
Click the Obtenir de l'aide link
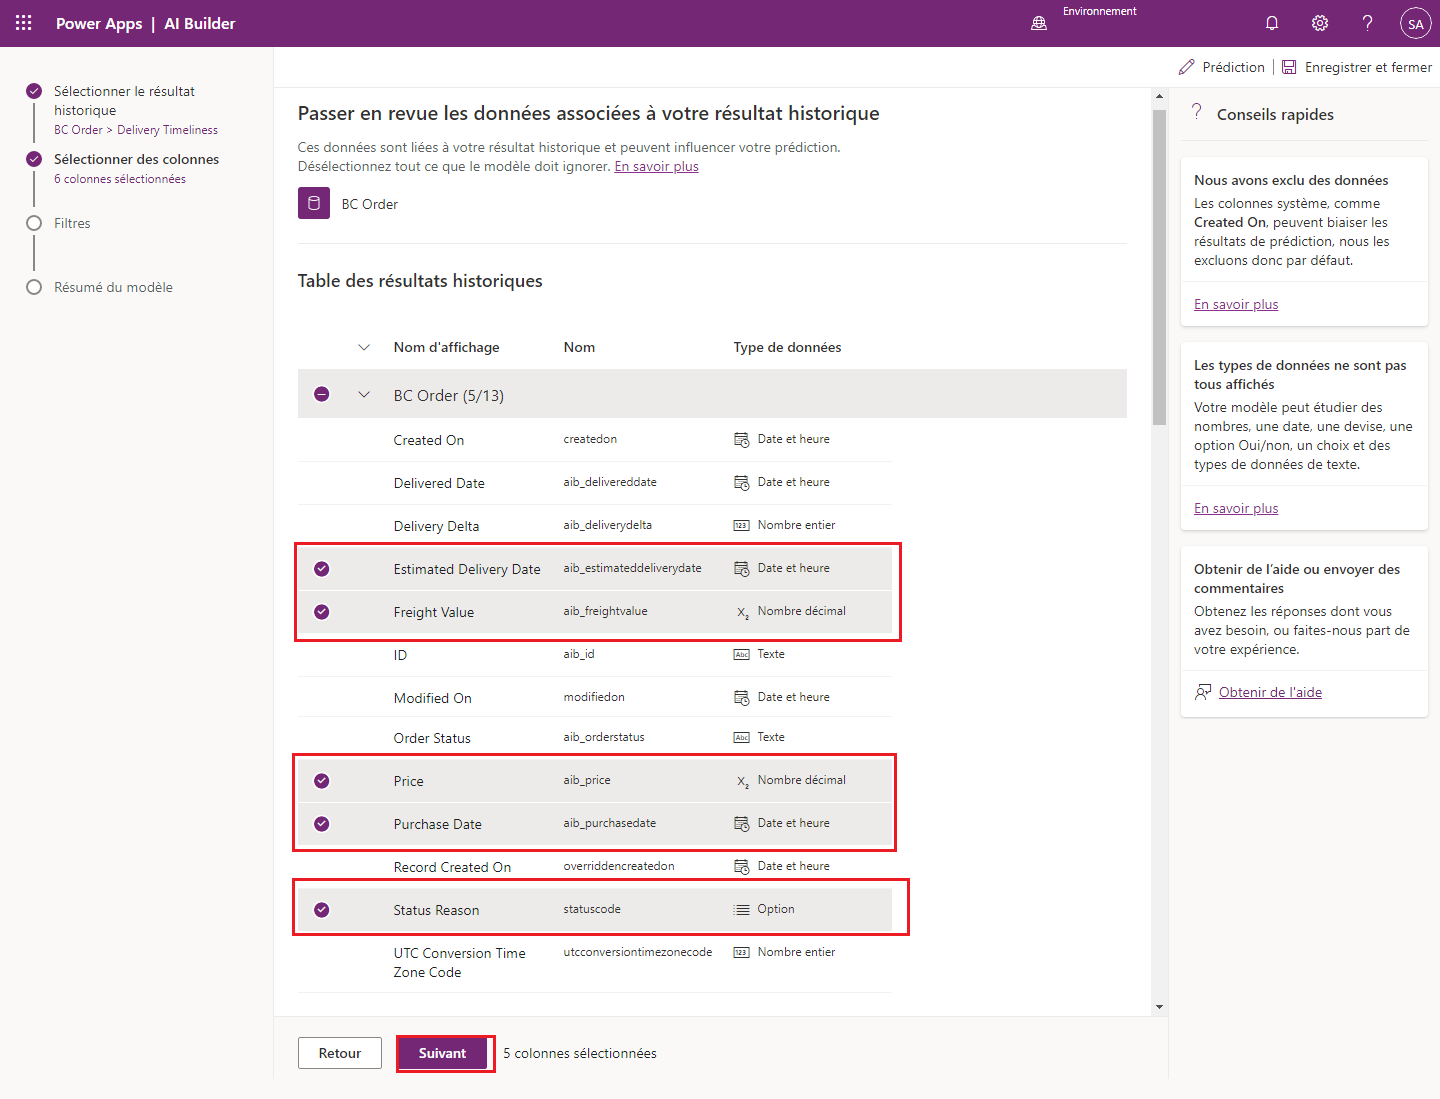(1270, 692)
